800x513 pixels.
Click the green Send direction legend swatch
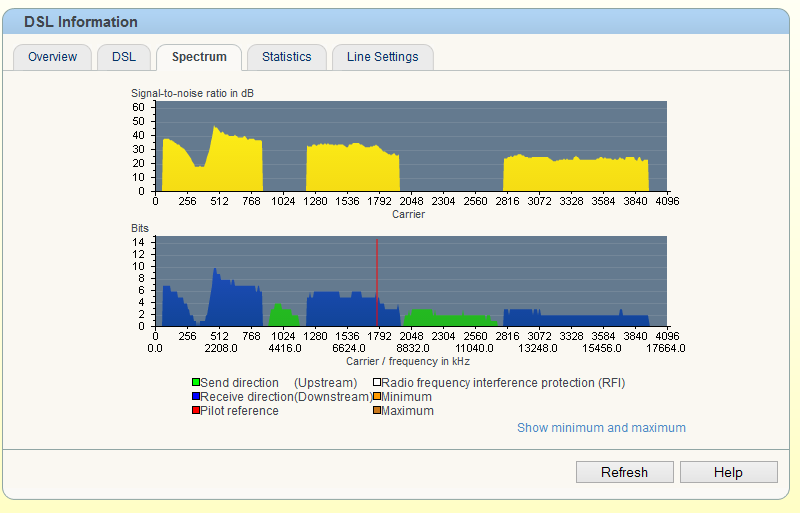click(196, 383)
